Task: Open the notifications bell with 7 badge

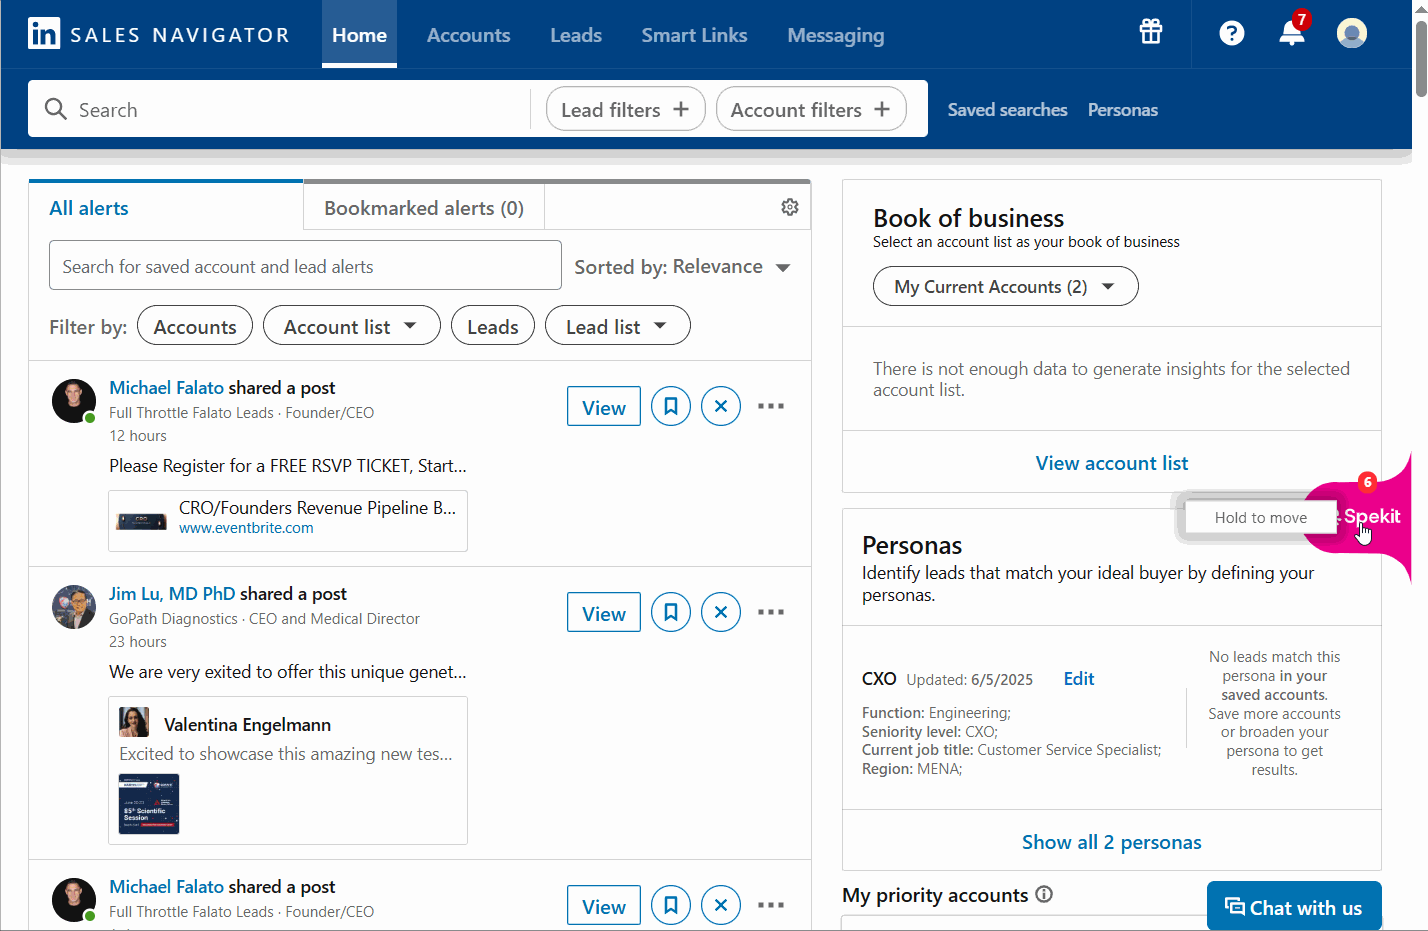Action: pyautogui.click(x=1292, y=32)
